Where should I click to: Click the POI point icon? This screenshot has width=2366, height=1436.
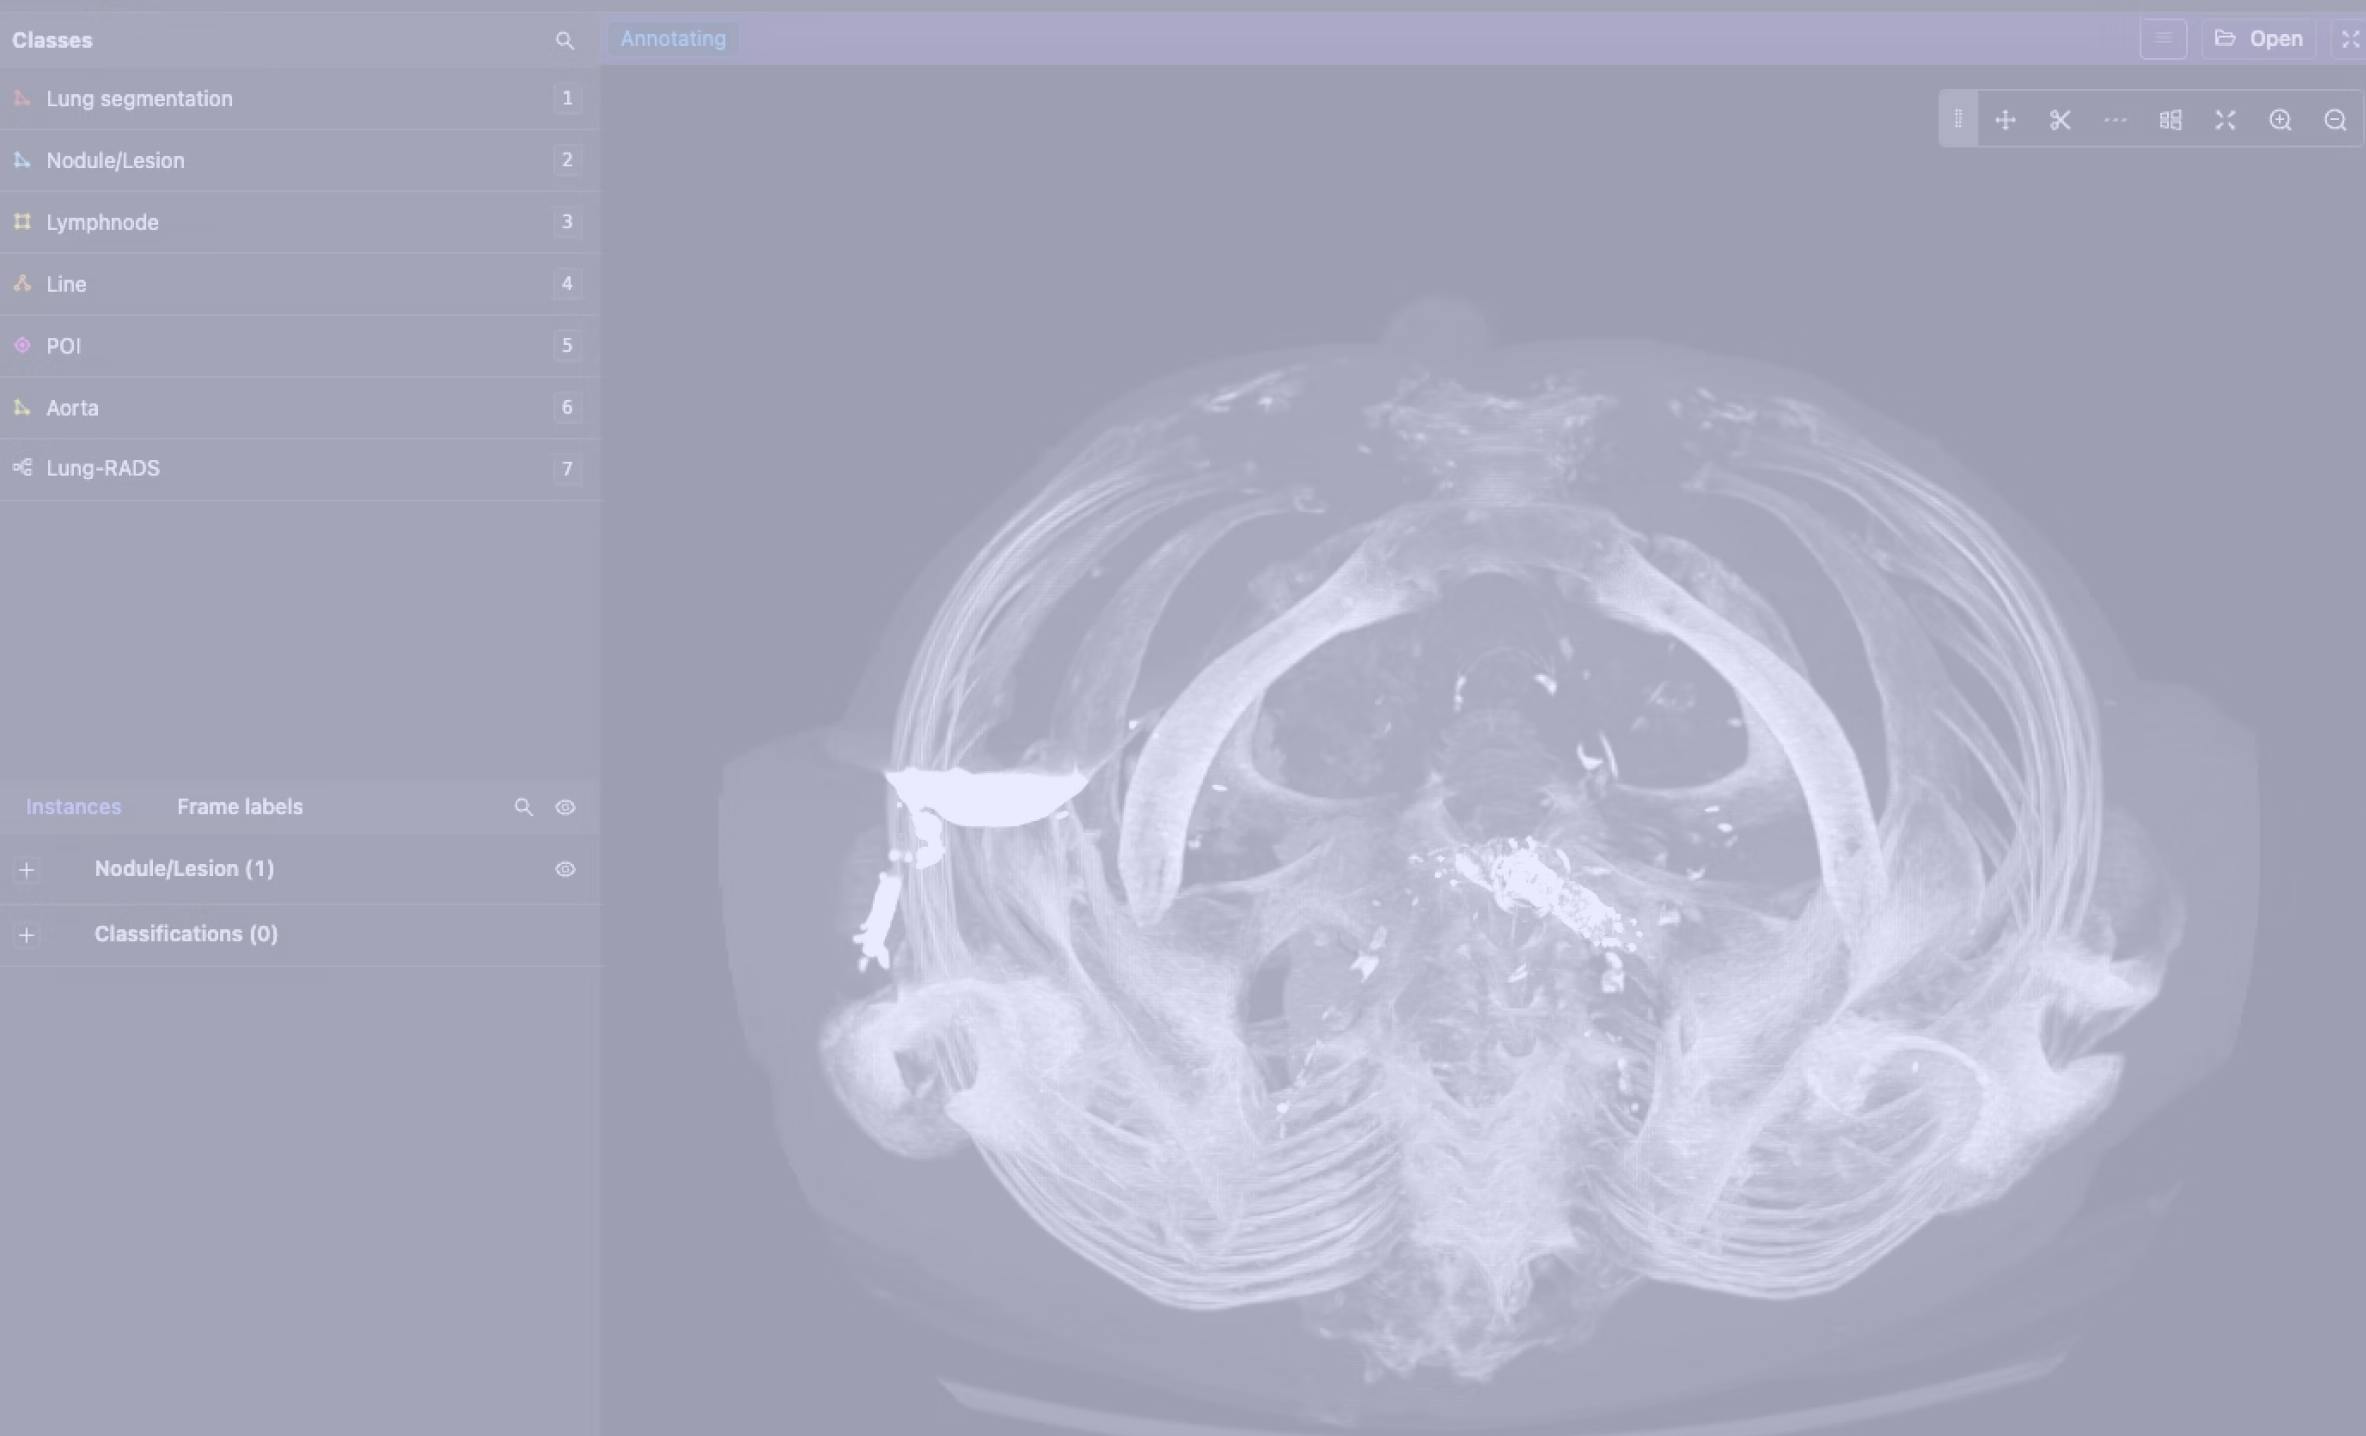pos(22,345)
